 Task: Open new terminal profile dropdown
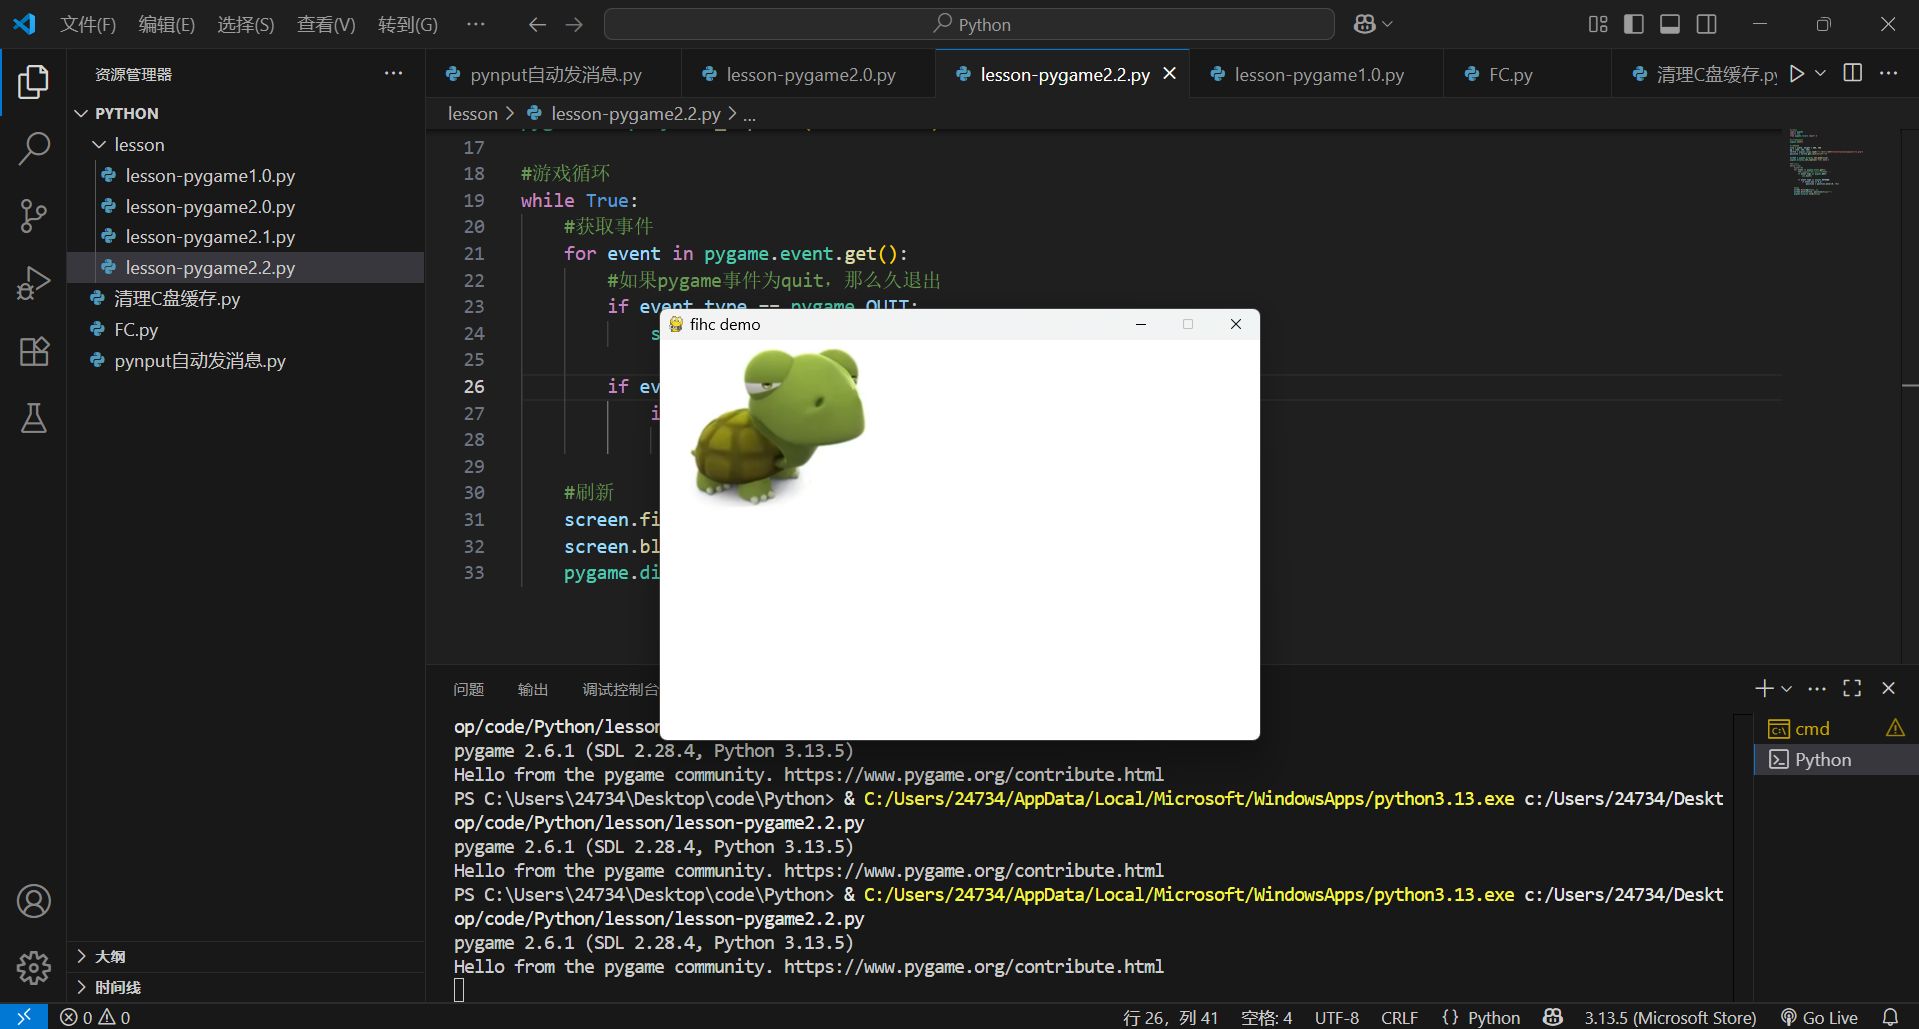(1786, 689)
